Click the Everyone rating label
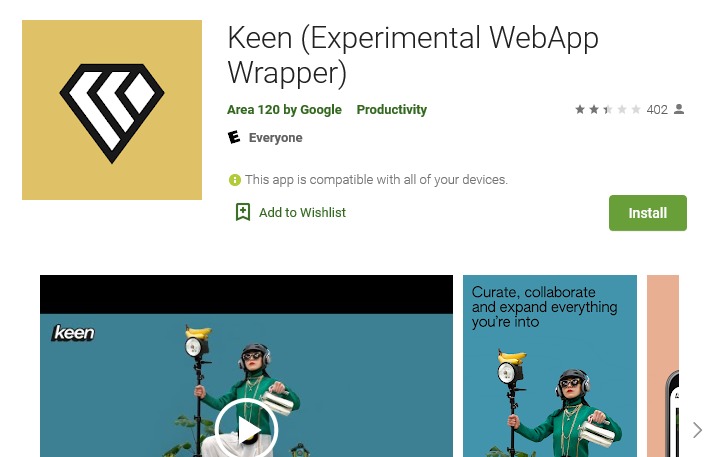This screenshot has width=714, height=457. click(275, 137)
